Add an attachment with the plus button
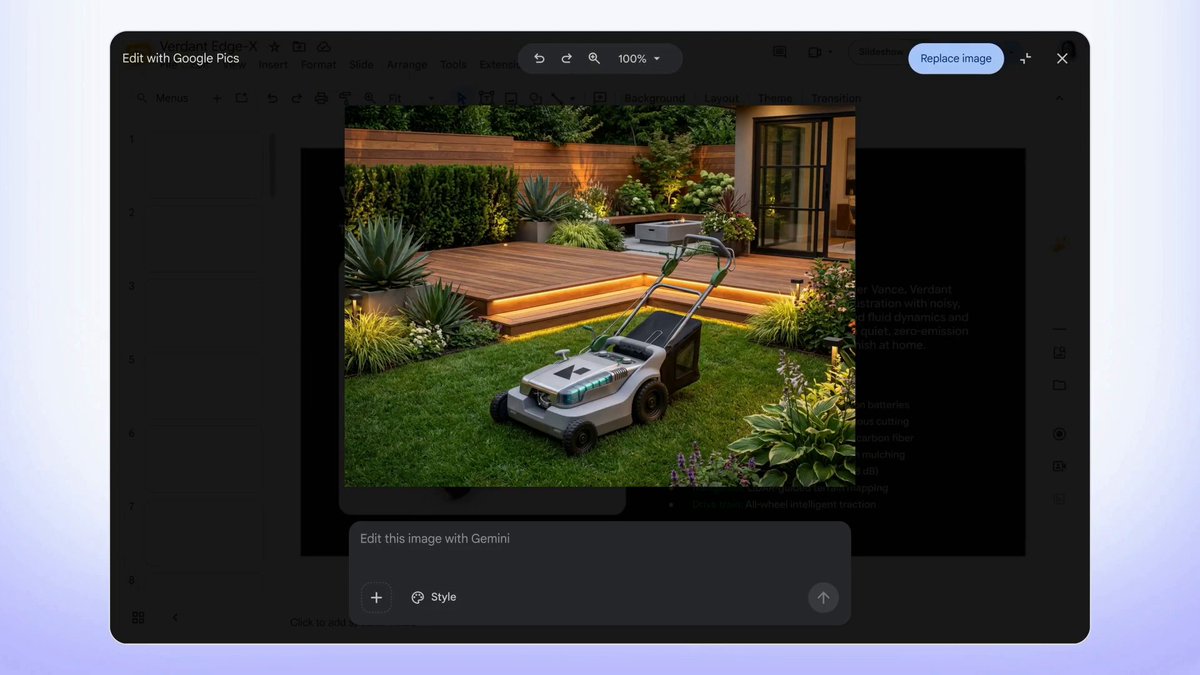The height and width of the screenshot is (675, 1200). coord(376,597)
